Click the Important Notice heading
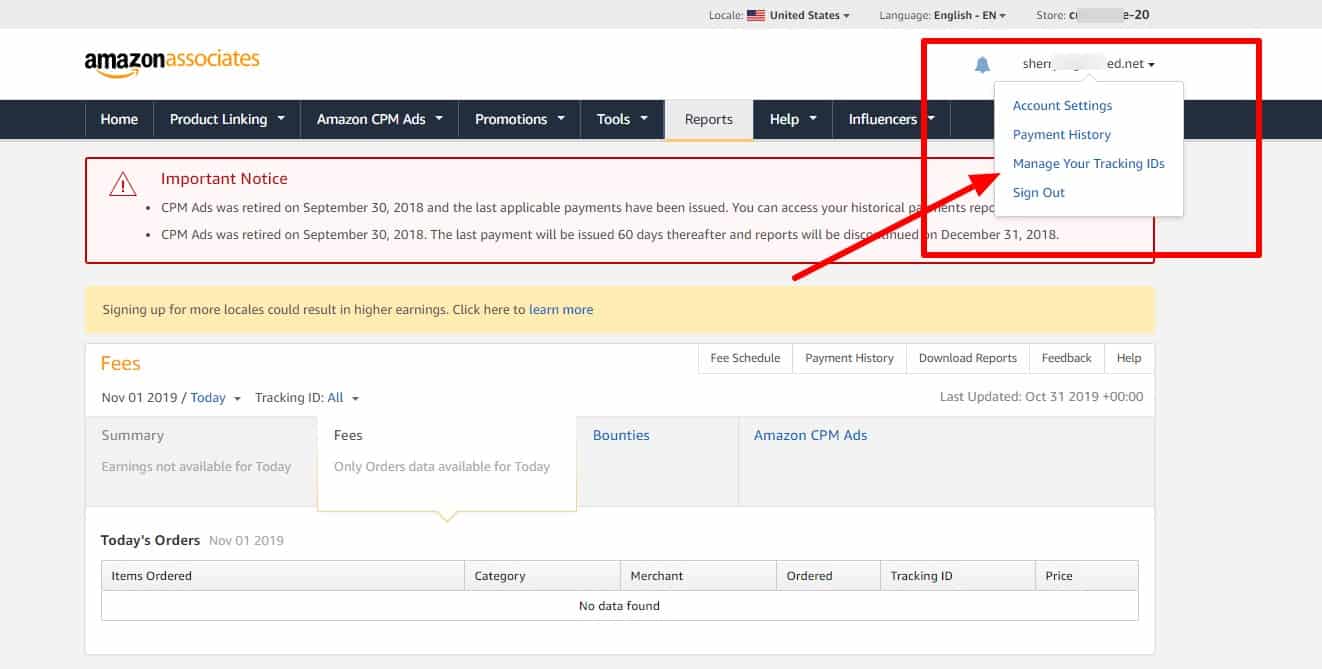 pyautogui.click(x=224, y=179)
